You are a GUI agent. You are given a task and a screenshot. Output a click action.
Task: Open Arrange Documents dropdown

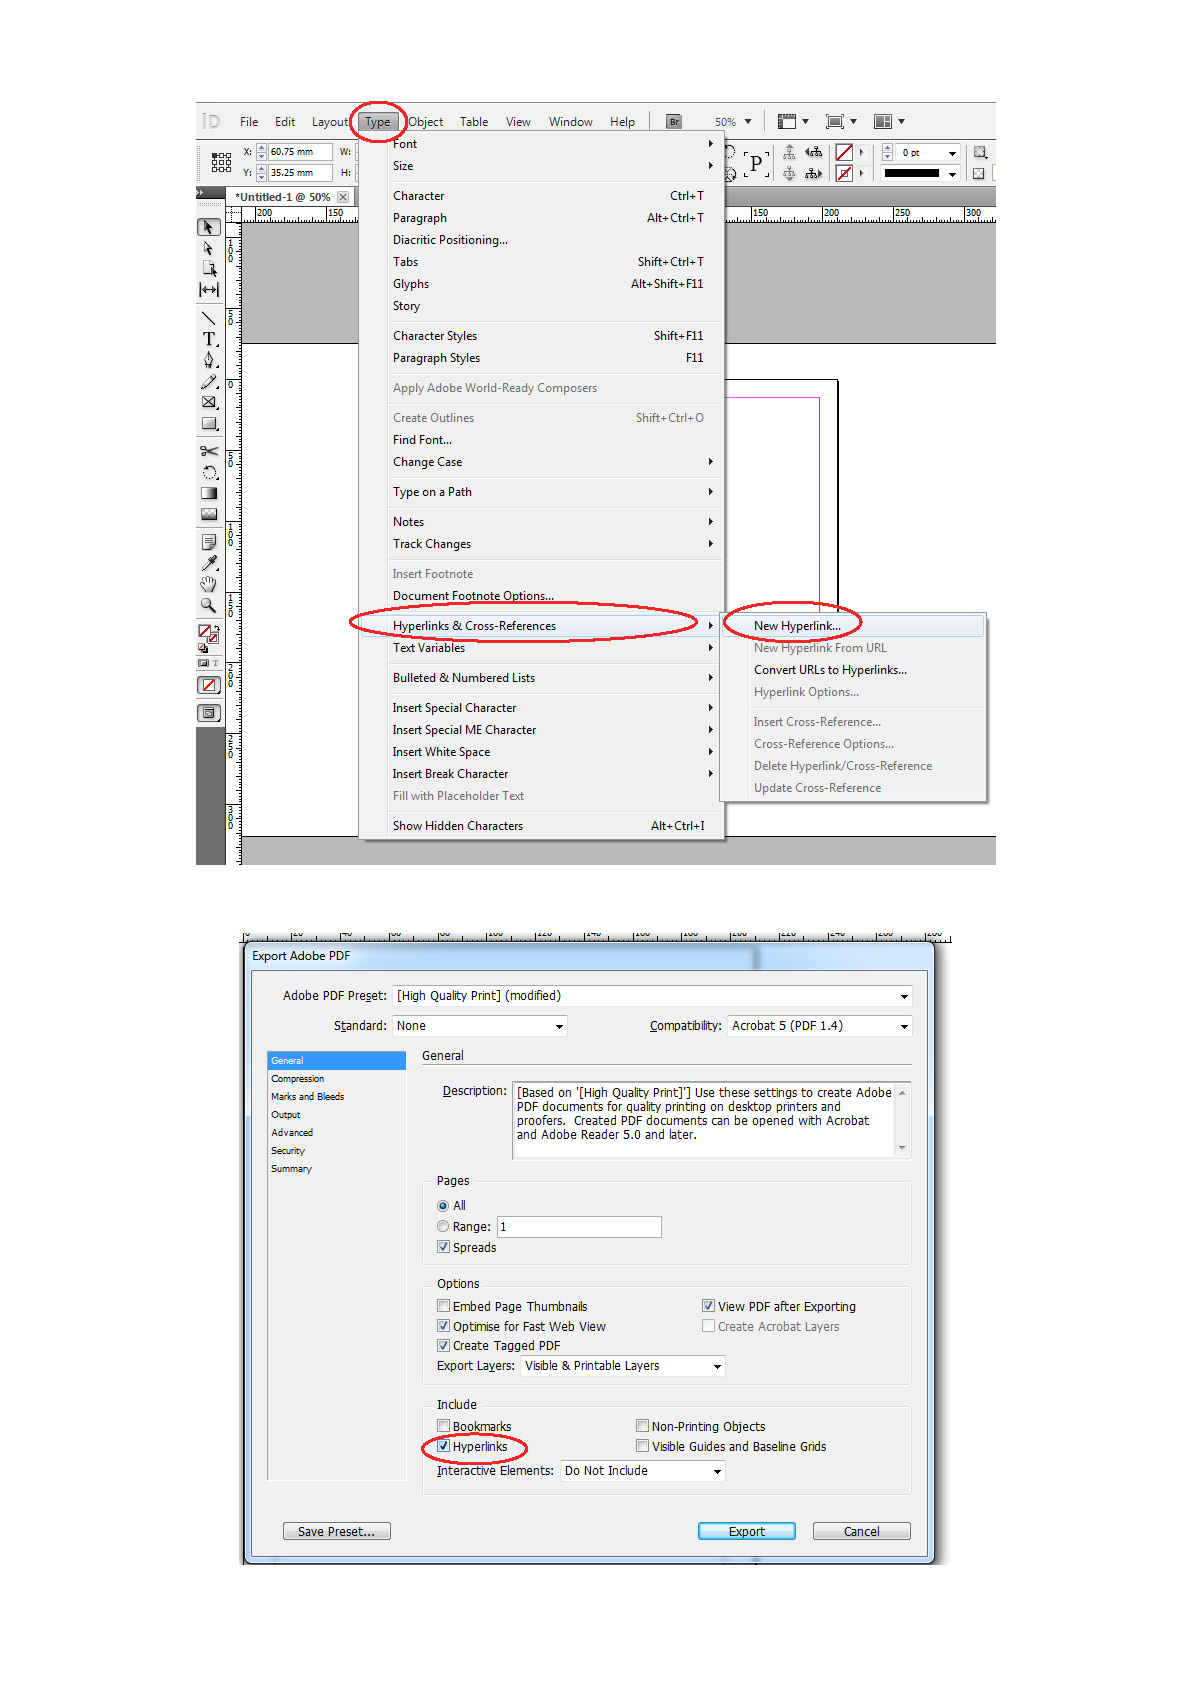[x=889, y=122]
